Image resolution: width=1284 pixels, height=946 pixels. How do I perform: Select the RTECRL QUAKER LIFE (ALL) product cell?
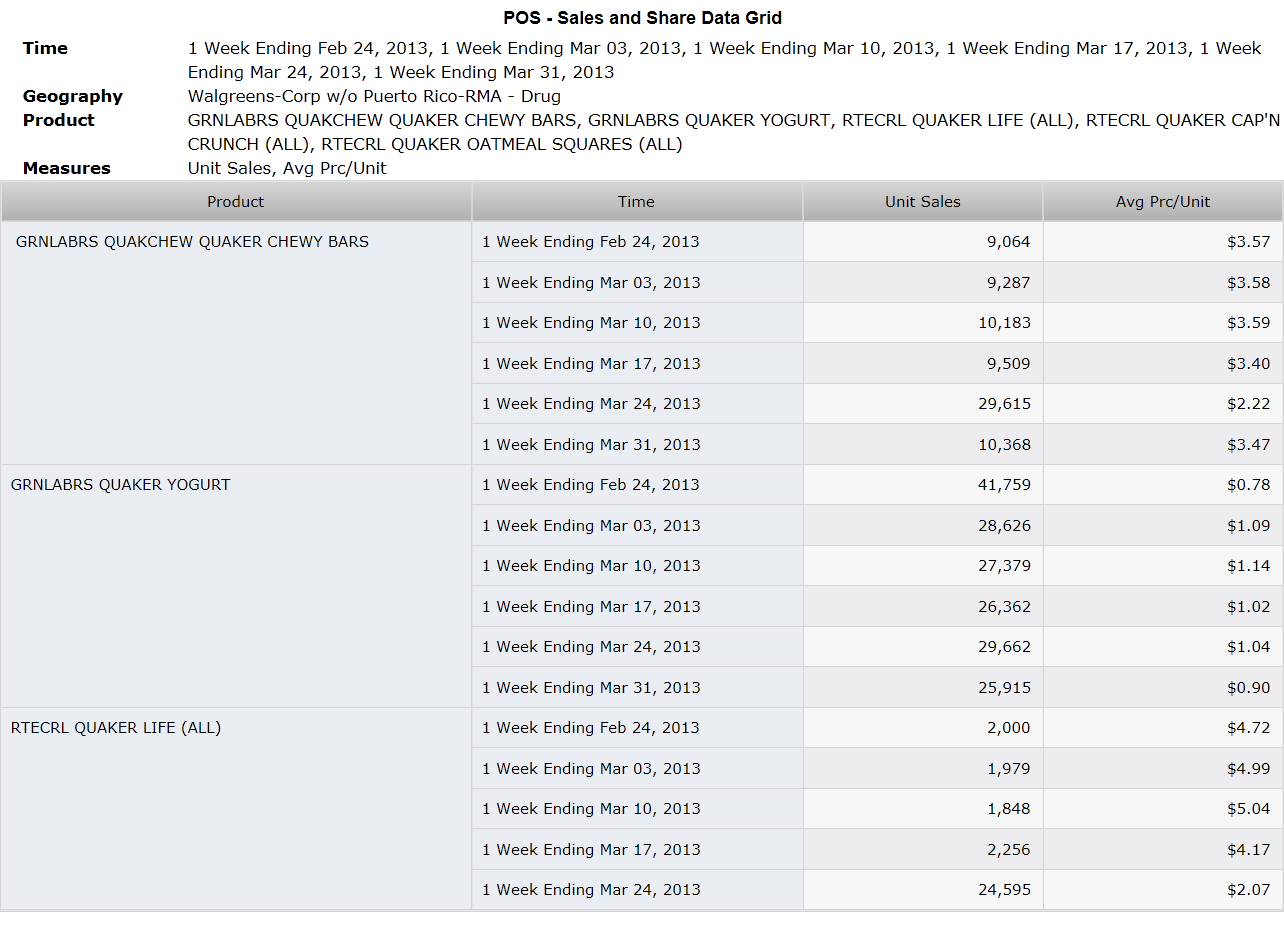[236, 809]
